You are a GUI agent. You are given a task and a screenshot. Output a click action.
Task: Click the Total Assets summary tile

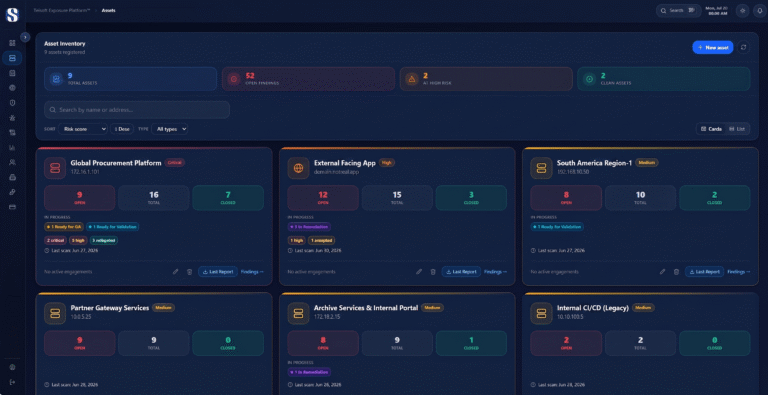click(130, 79)
